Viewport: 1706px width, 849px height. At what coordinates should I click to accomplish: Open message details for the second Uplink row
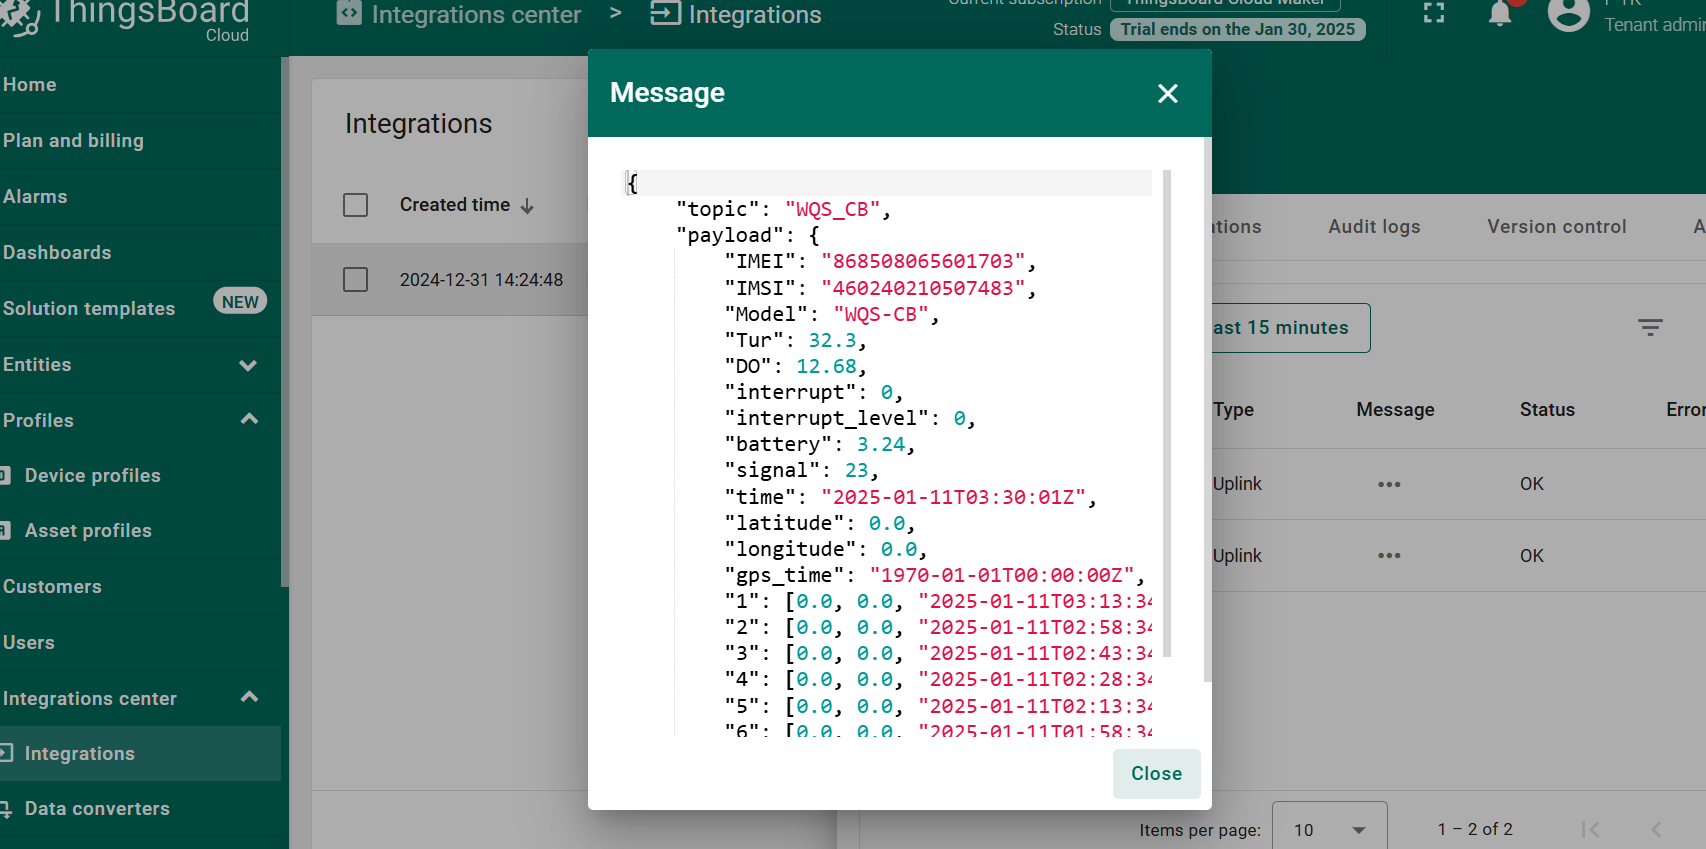[1389, 556]
